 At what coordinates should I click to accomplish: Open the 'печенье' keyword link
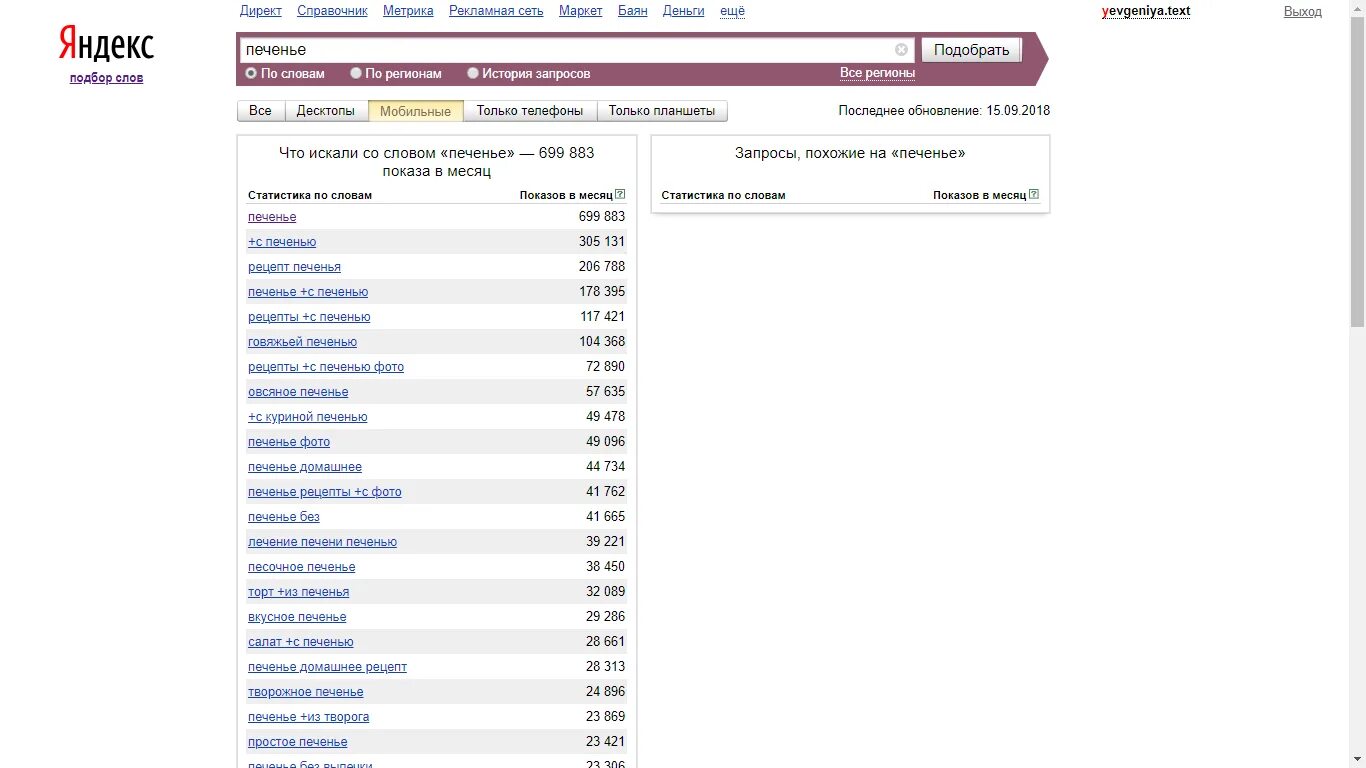click(x=272, y=217)
